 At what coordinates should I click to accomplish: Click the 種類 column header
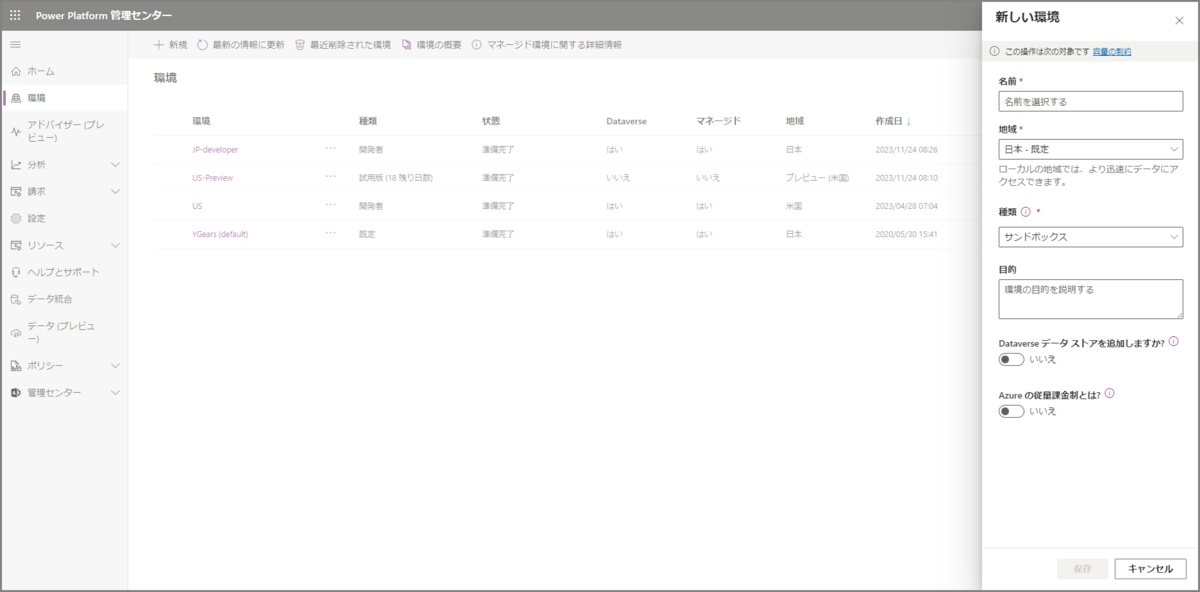coord(368,121)
